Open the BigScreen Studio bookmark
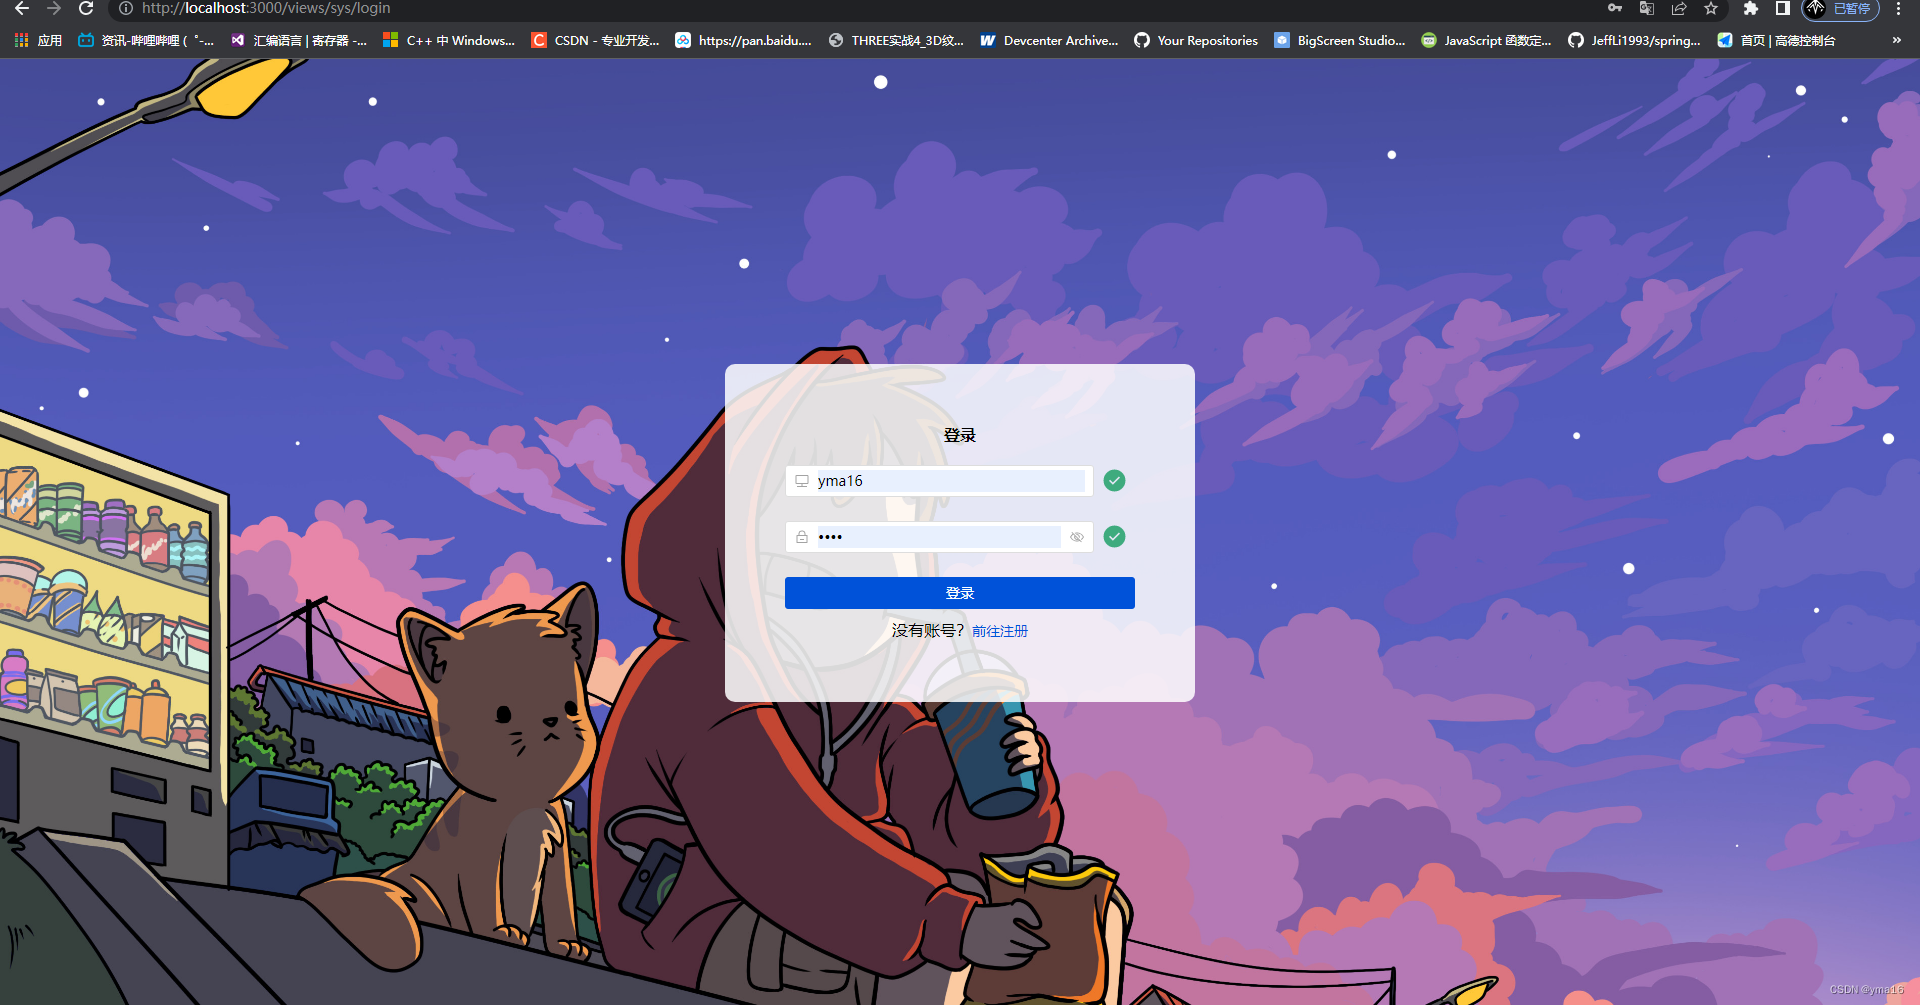Viewport: 1920px width, 1005px height. coord(1340,40)
